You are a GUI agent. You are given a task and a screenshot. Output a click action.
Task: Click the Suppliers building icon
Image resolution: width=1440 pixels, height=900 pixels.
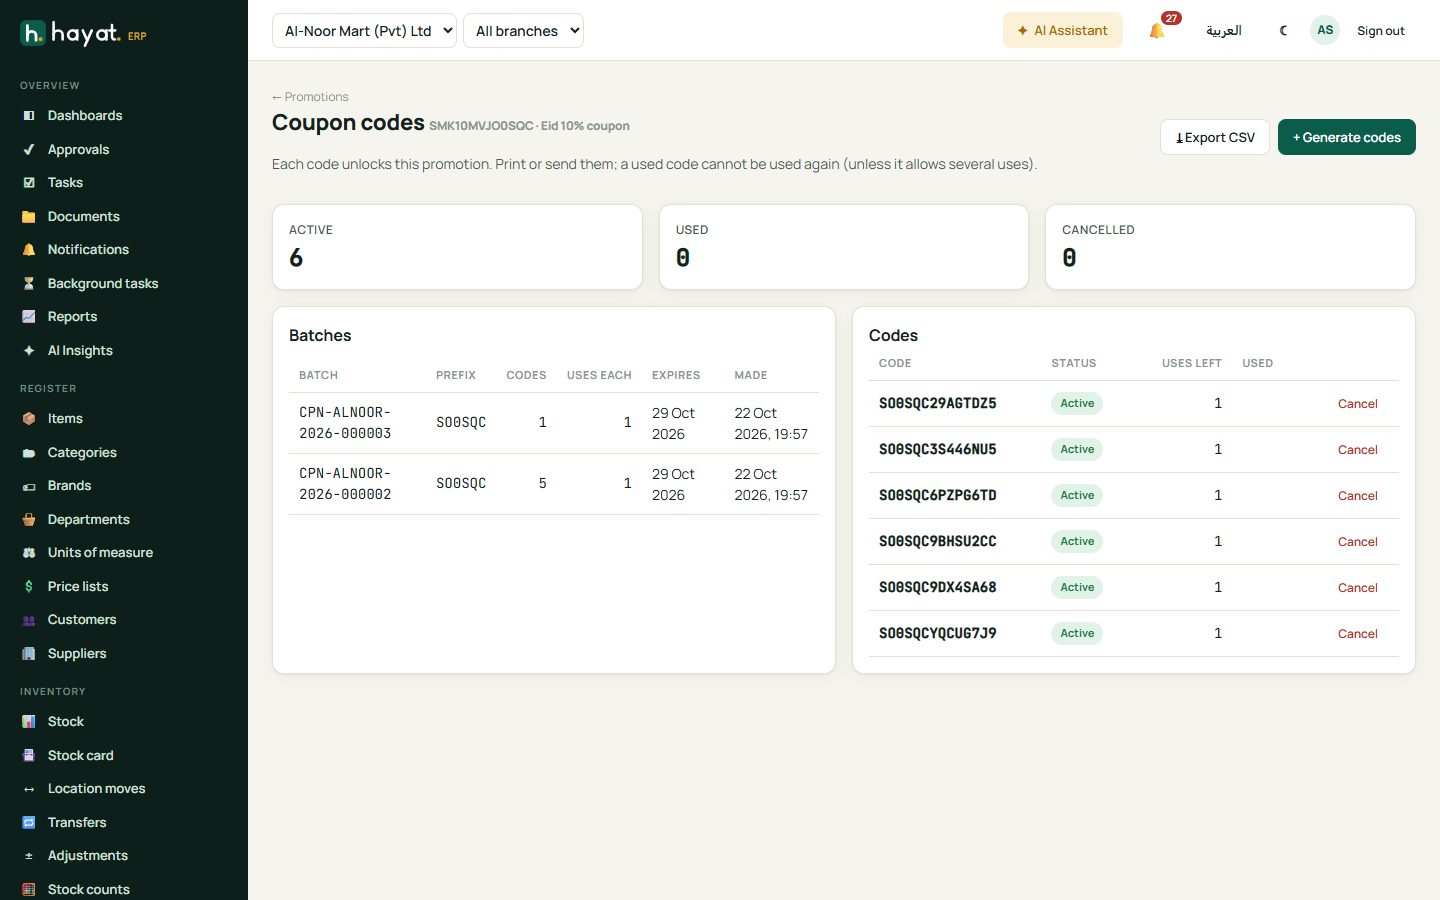tap(29, 654)
